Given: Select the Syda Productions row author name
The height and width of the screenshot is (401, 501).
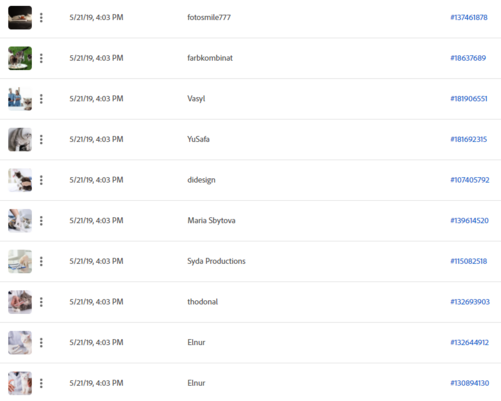Looking at the screenshot, I should coord(216,261).
